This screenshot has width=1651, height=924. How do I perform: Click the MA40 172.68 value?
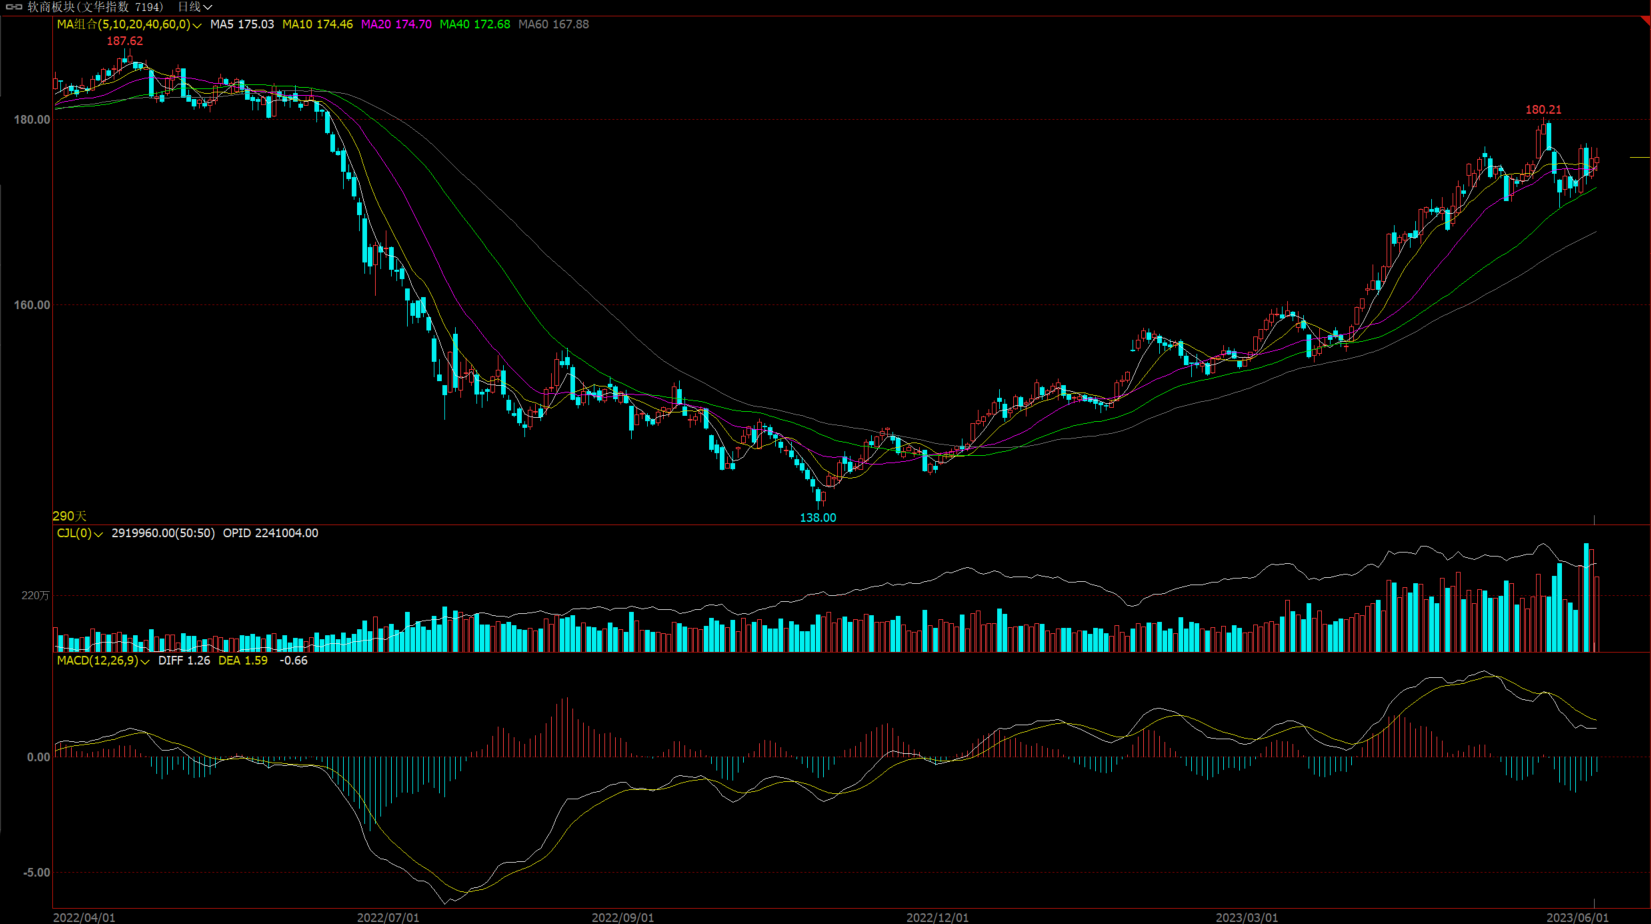pyautogui.click(x=475, y=24)
